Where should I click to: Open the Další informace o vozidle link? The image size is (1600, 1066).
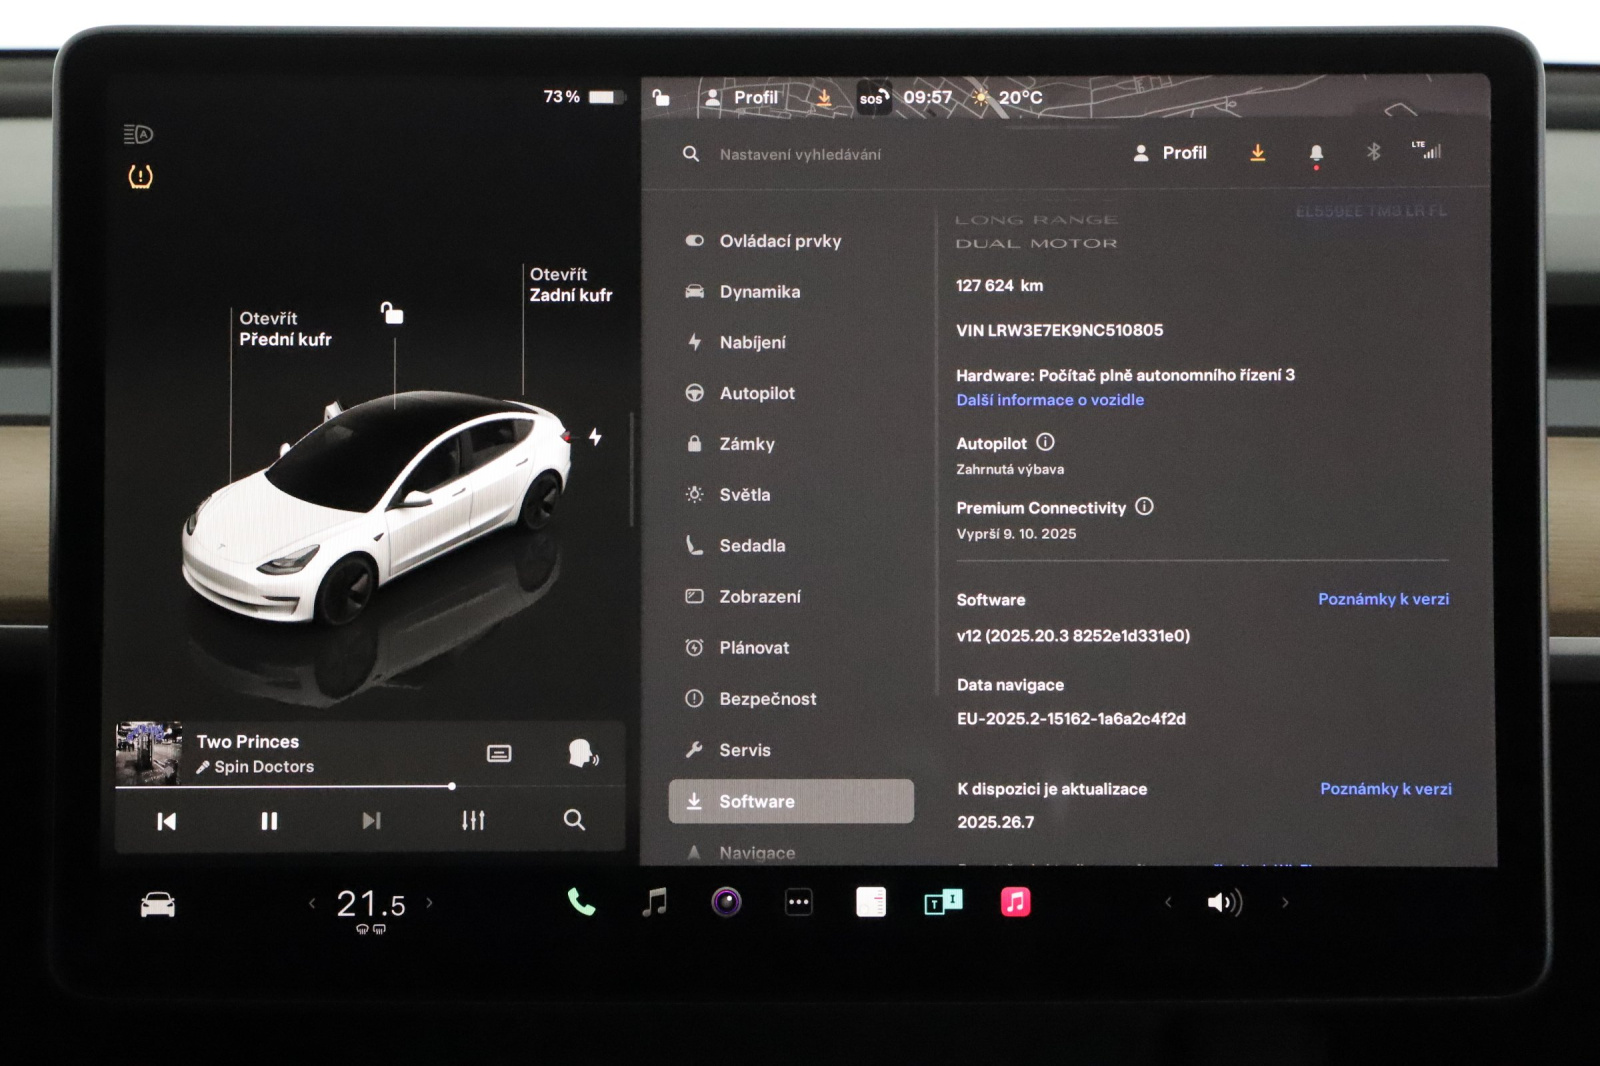(x=1049, y=400)
